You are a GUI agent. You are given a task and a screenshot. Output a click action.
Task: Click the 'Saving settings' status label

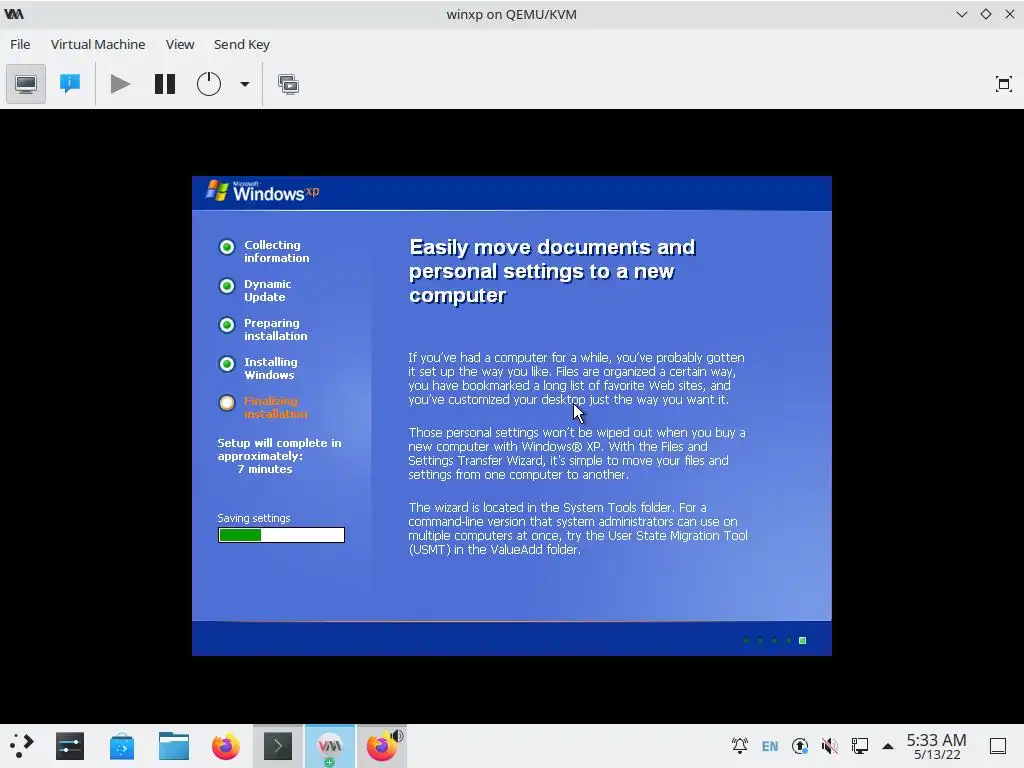tap(254, 518)
